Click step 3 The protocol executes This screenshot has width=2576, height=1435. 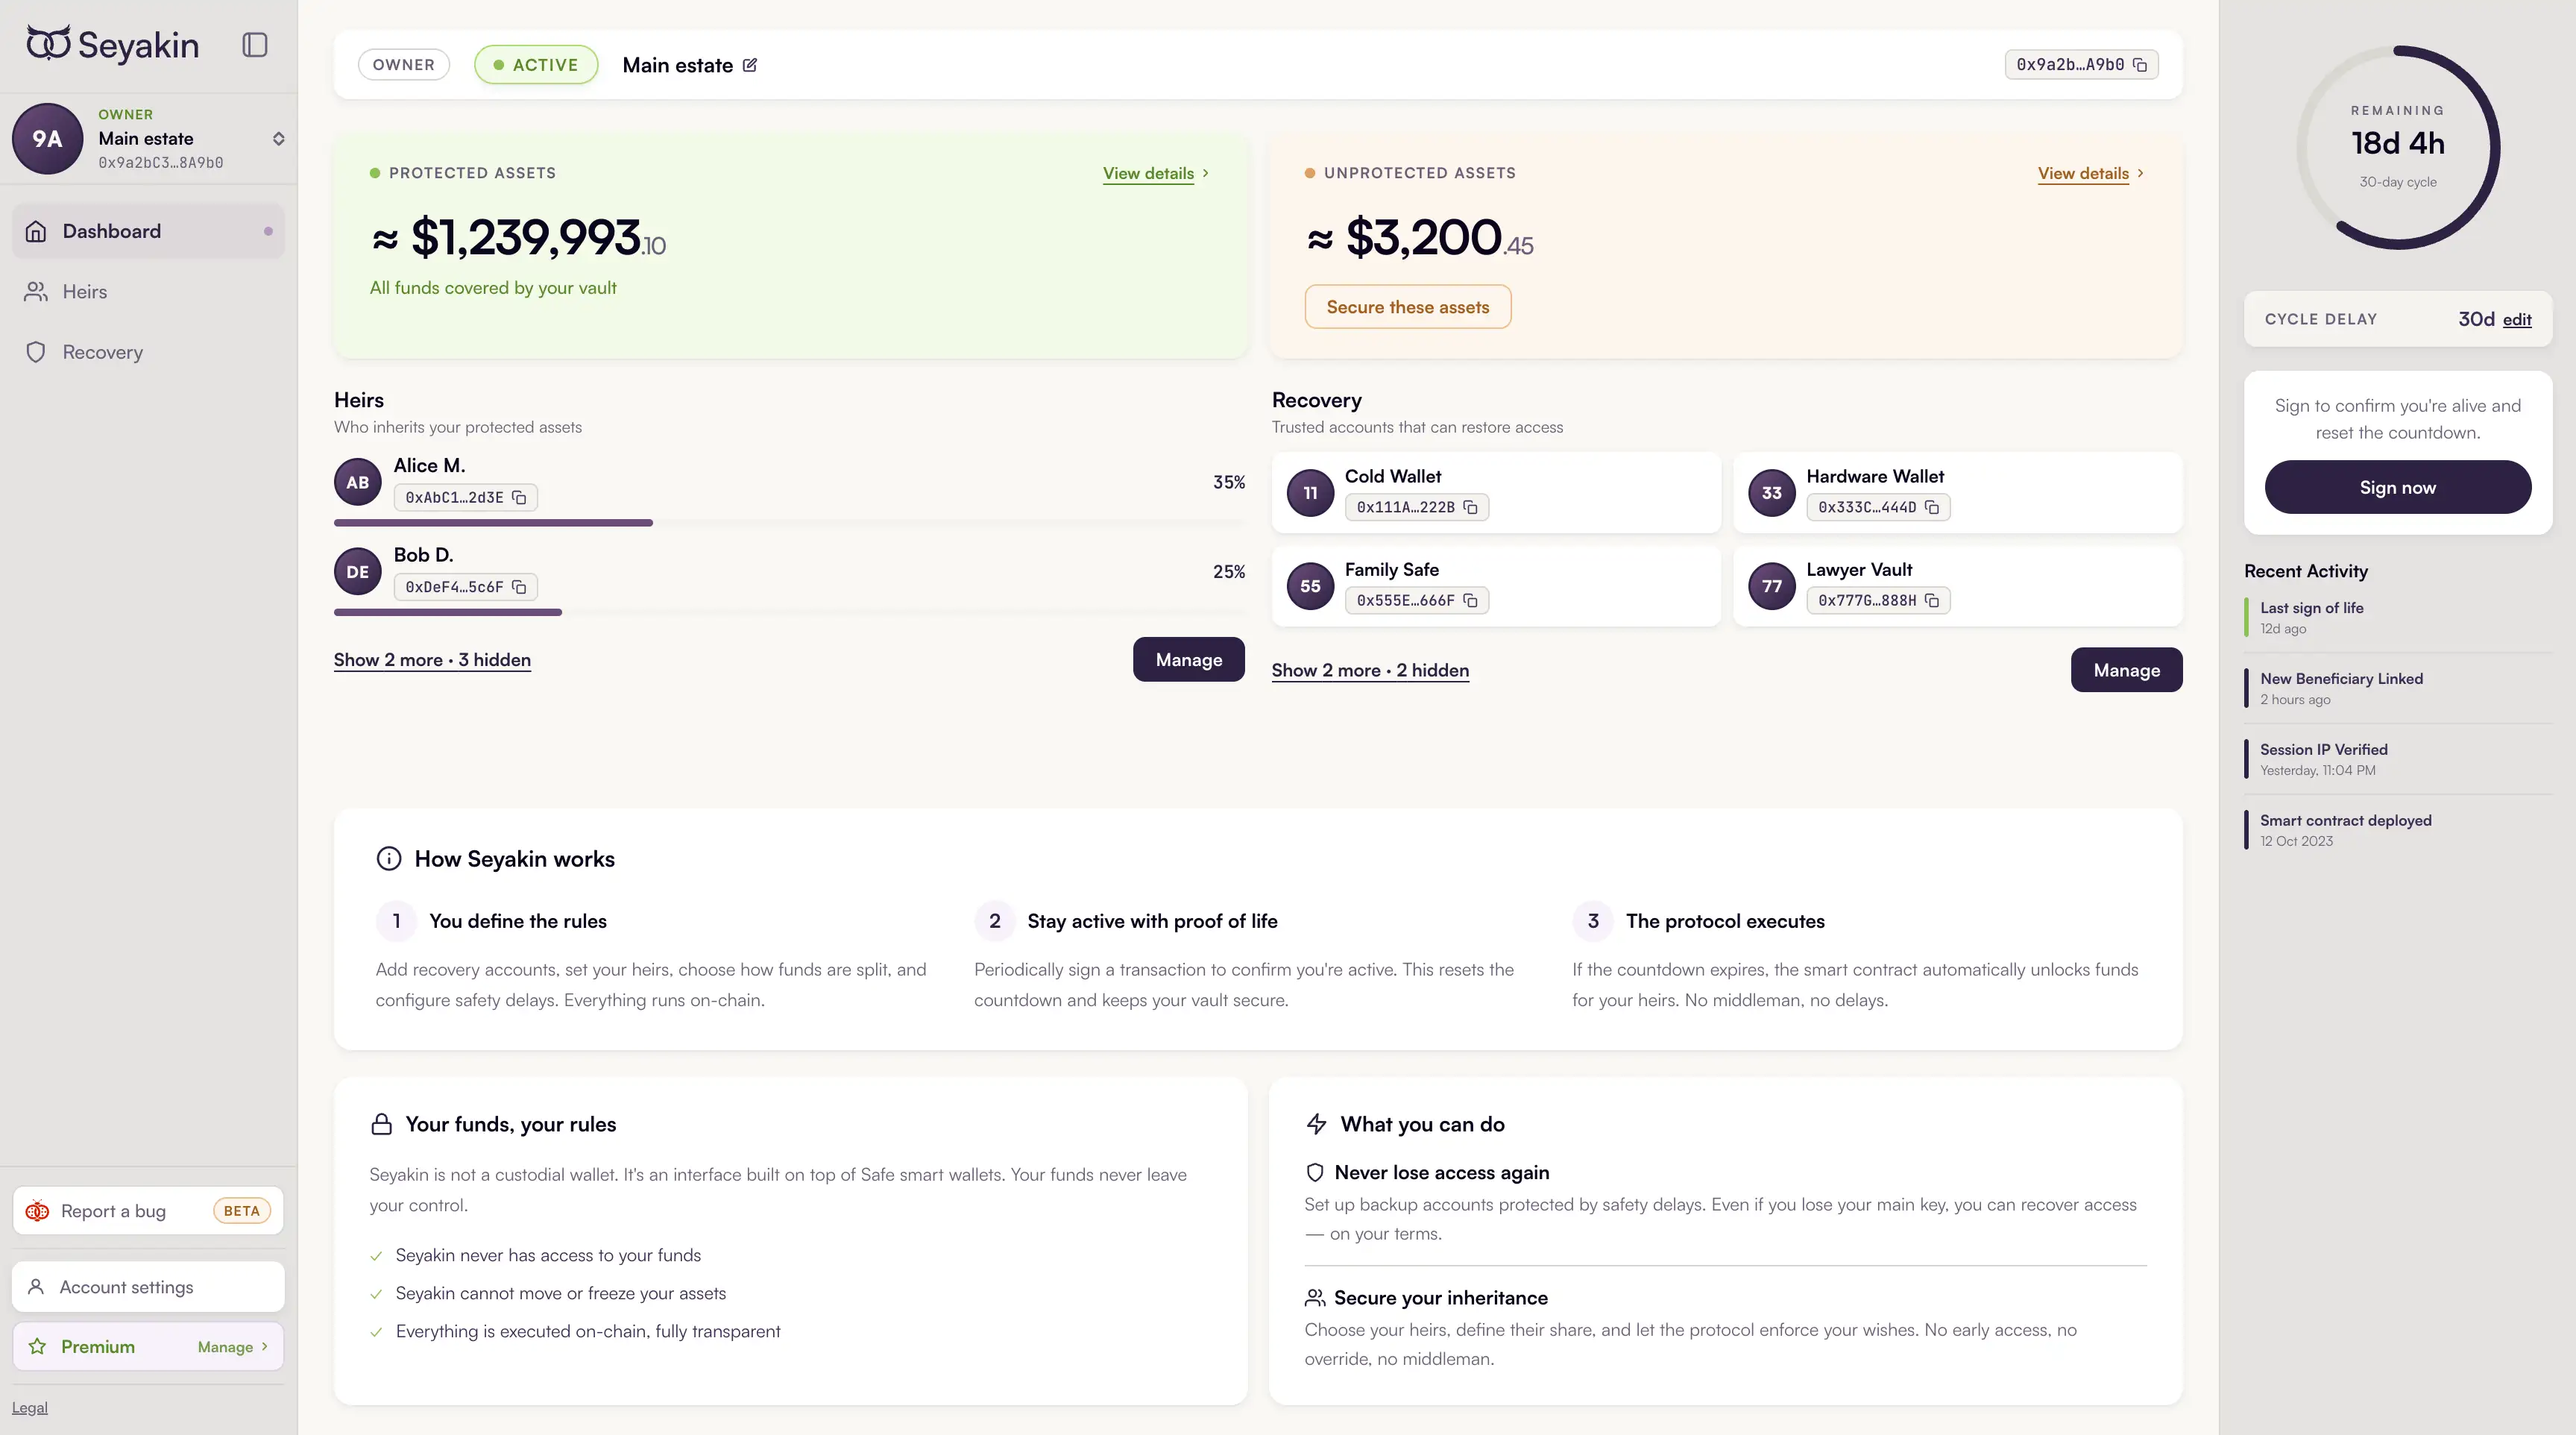click(x=1699, y=921)
